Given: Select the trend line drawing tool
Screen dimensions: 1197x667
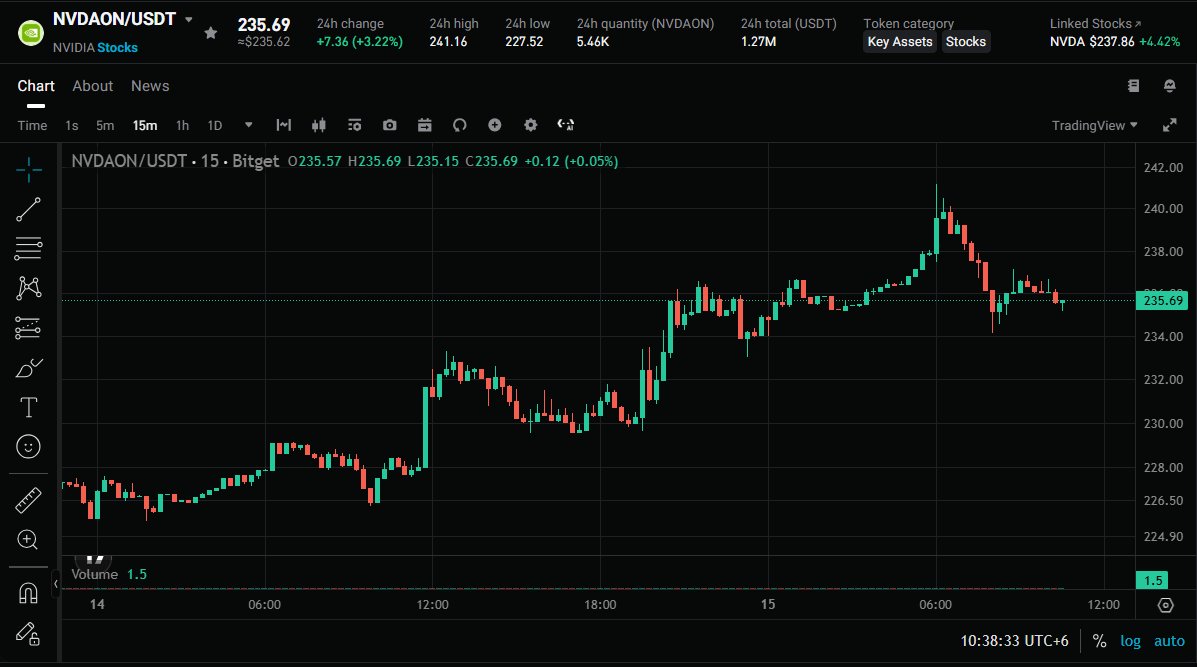Looking at the screenshot, I should [x=28, y=209].
